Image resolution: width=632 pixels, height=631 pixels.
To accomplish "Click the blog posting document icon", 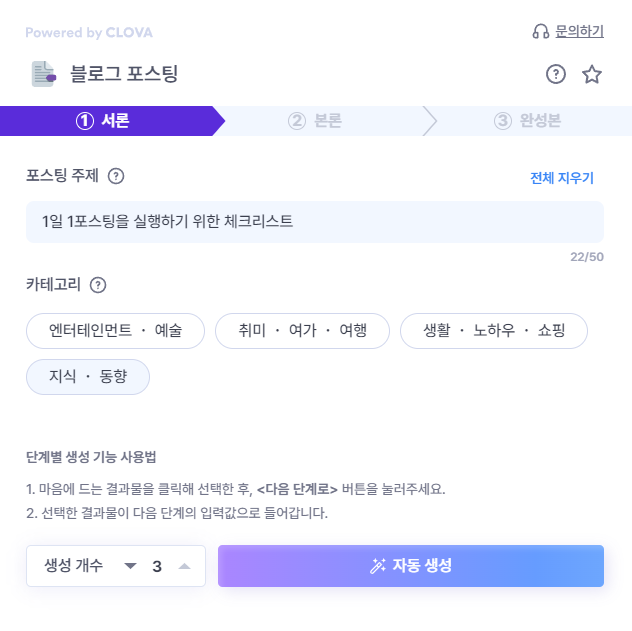I will 44,74.
